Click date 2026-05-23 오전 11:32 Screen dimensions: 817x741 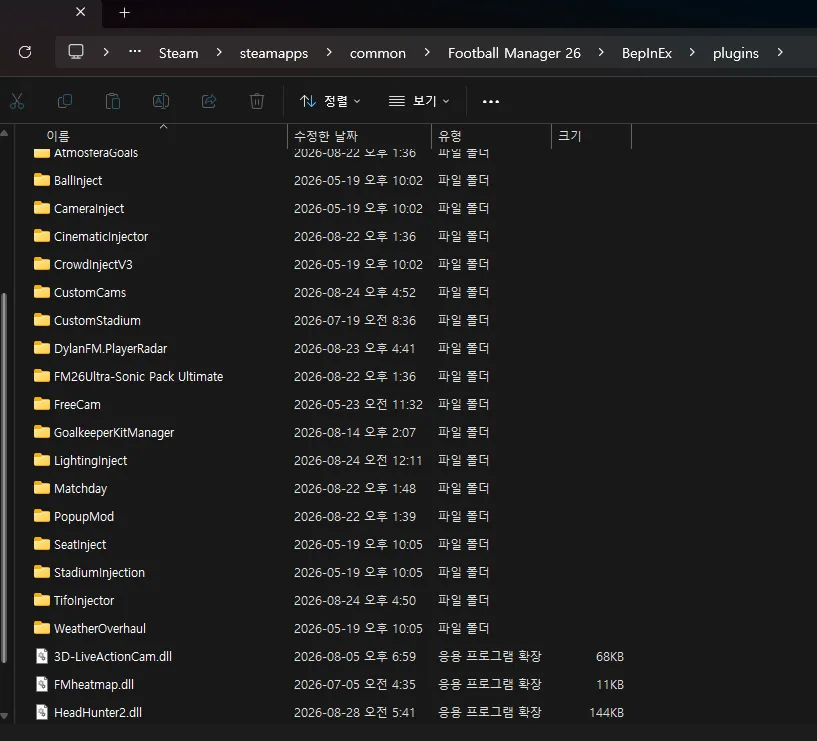tap(358, 404)
